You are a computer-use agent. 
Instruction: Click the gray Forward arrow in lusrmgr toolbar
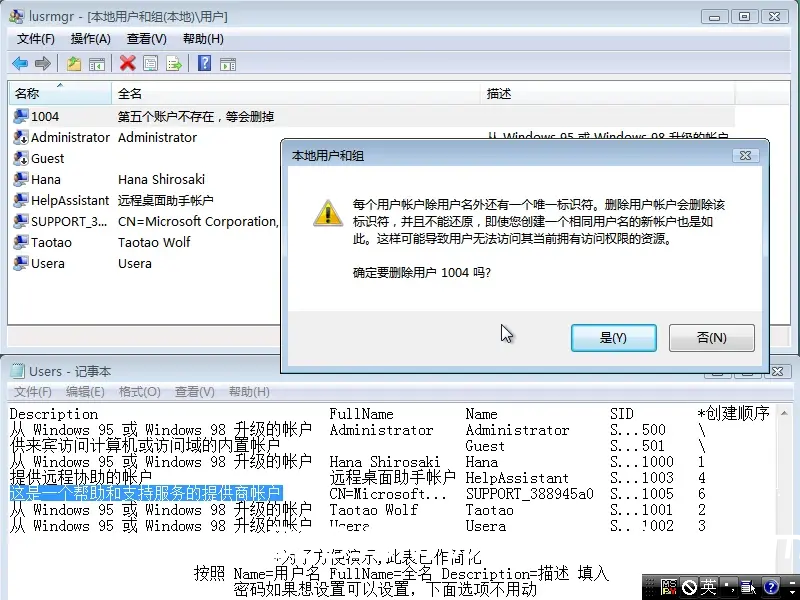point(43,64)
